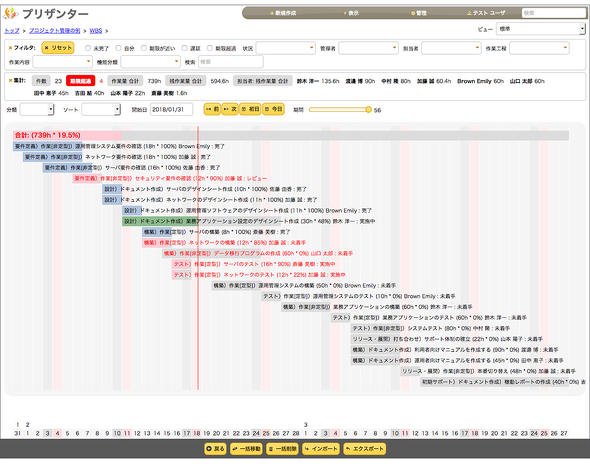Click the 一括削除 bulk delete button
The width and height of the screenshot is (590, 467).
(282, 449)
